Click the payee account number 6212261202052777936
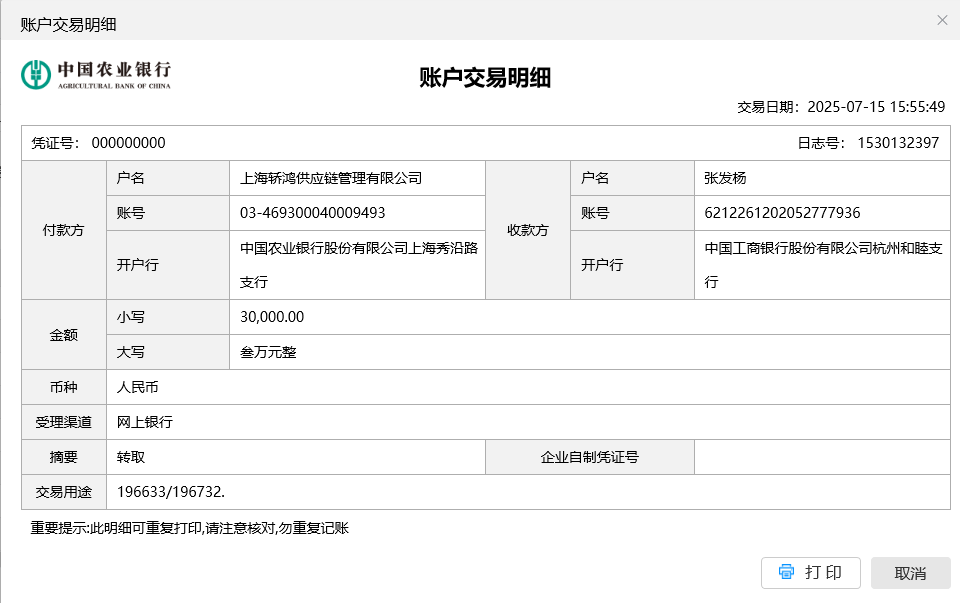The image size is (960, 603). (782, 213)
